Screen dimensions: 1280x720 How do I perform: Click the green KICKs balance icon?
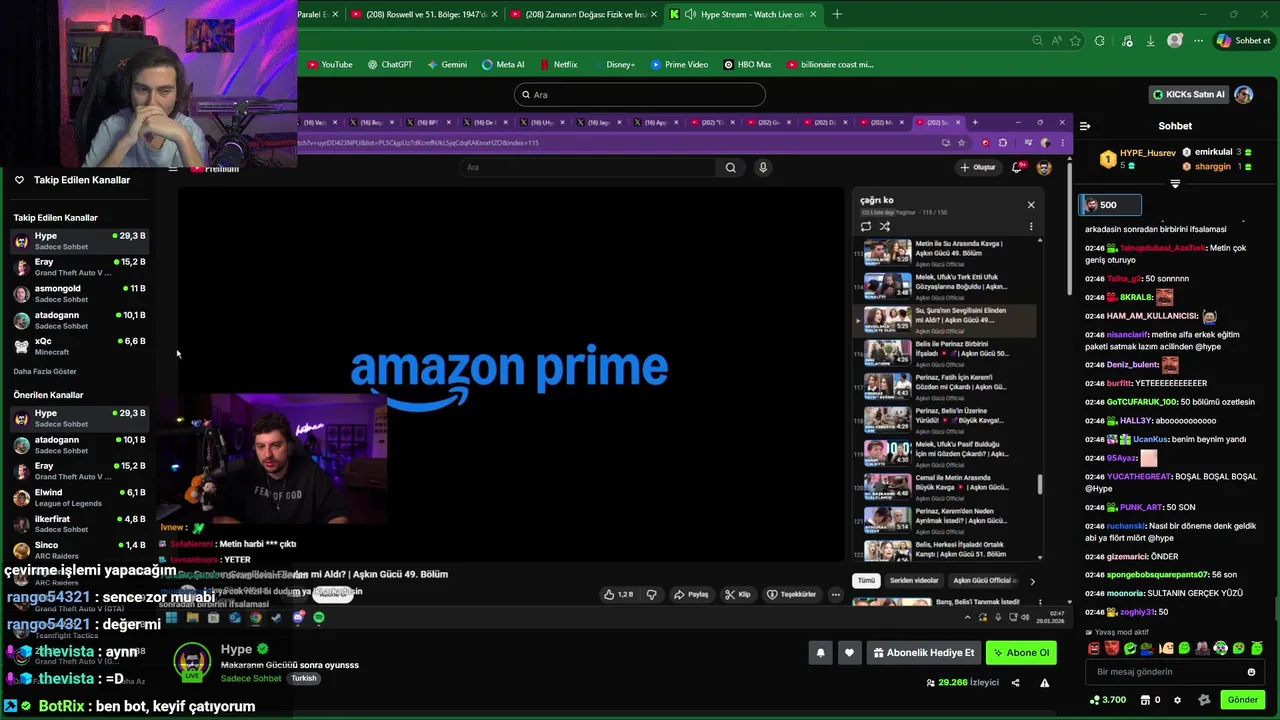coord(1094,700)
